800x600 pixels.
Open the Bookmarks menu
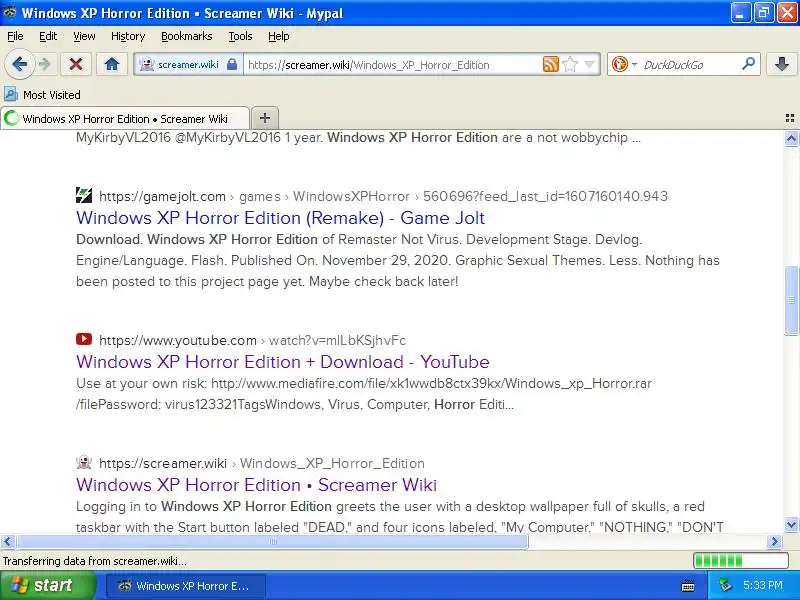point(186,36)
